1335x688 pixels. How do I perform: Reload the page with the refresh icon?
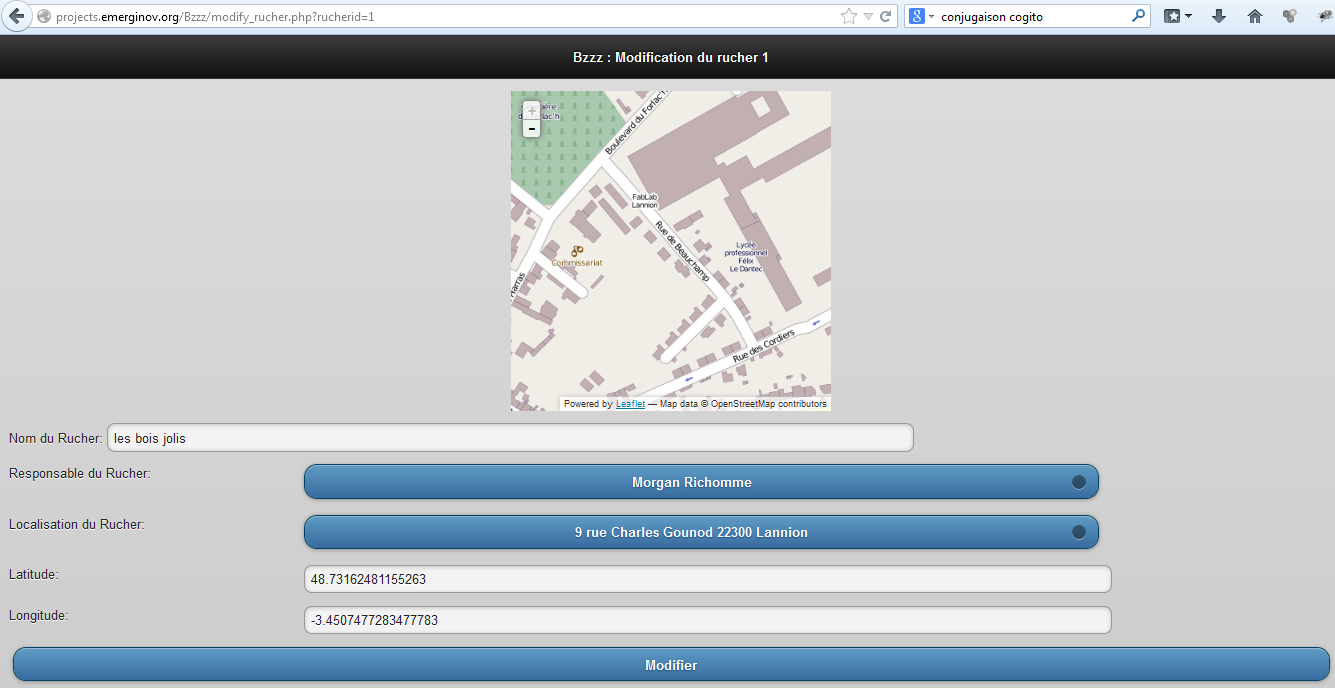tap(885, 17)
